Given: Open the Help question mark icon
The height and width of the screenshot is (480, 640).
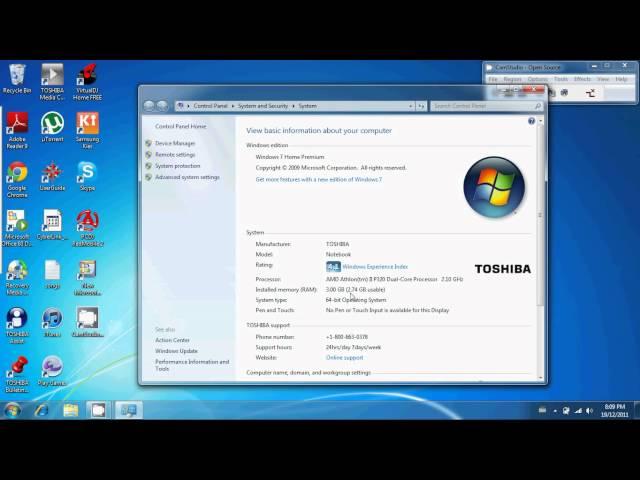Looking at the screenshot, I should point(531,121).
